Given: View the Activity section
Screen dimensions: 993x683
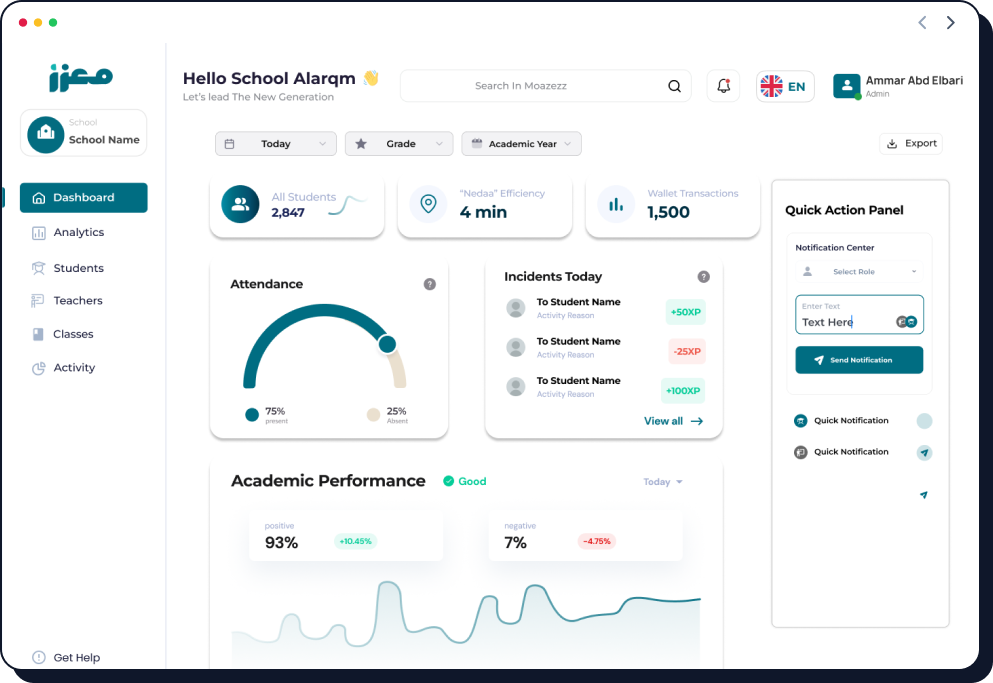Looking at the screenshot, I should coord(71,367).
